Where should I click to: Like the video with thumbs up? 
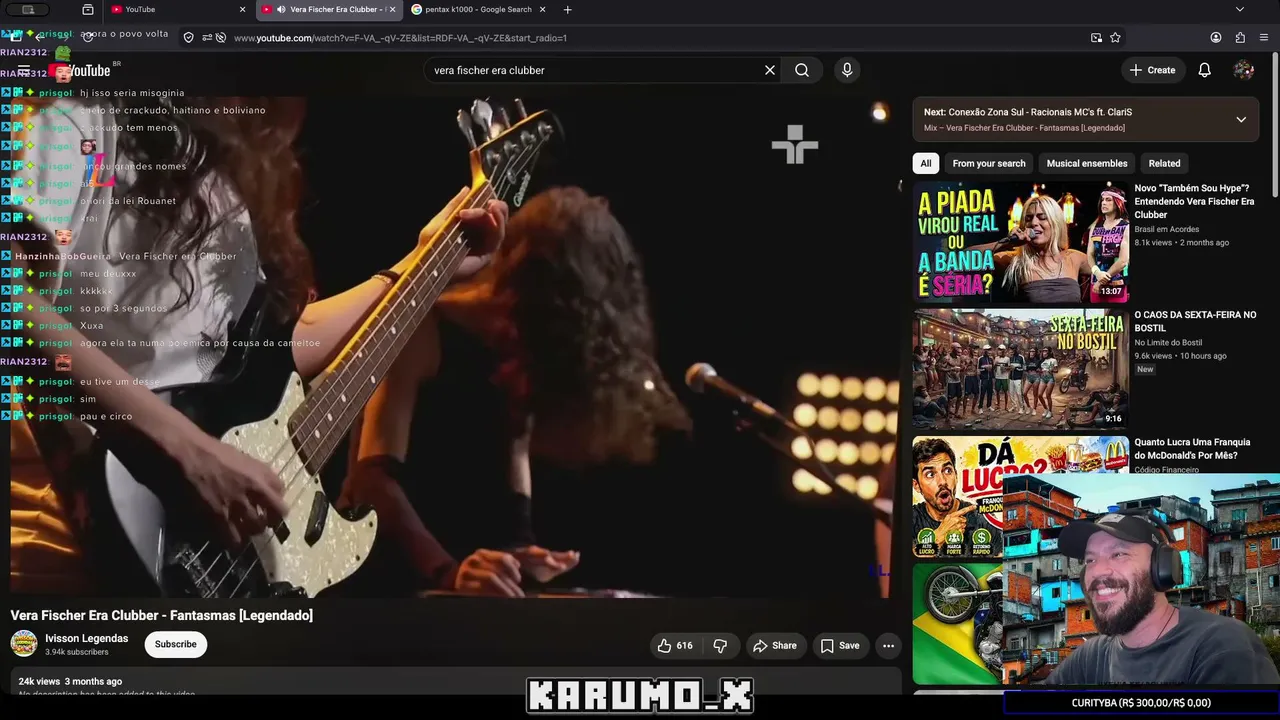coord(675,646)
